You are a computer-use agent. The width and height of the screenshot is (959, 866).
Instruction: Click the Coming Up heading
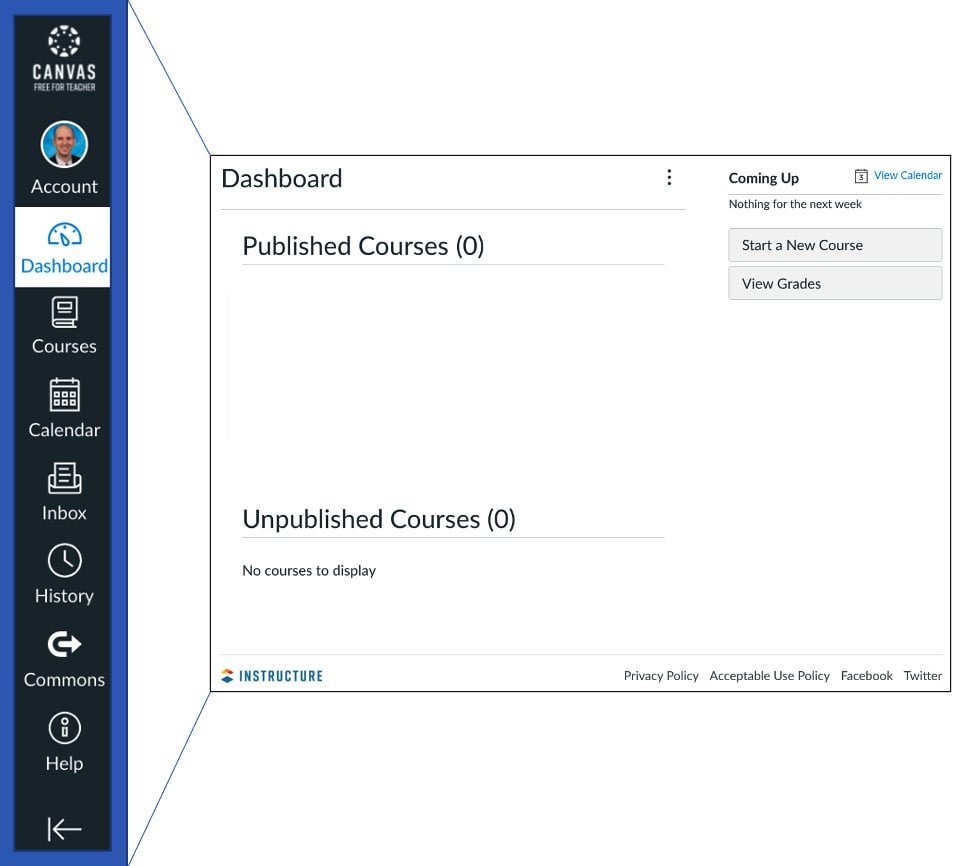pyautogui.click(x=763, y=178)
